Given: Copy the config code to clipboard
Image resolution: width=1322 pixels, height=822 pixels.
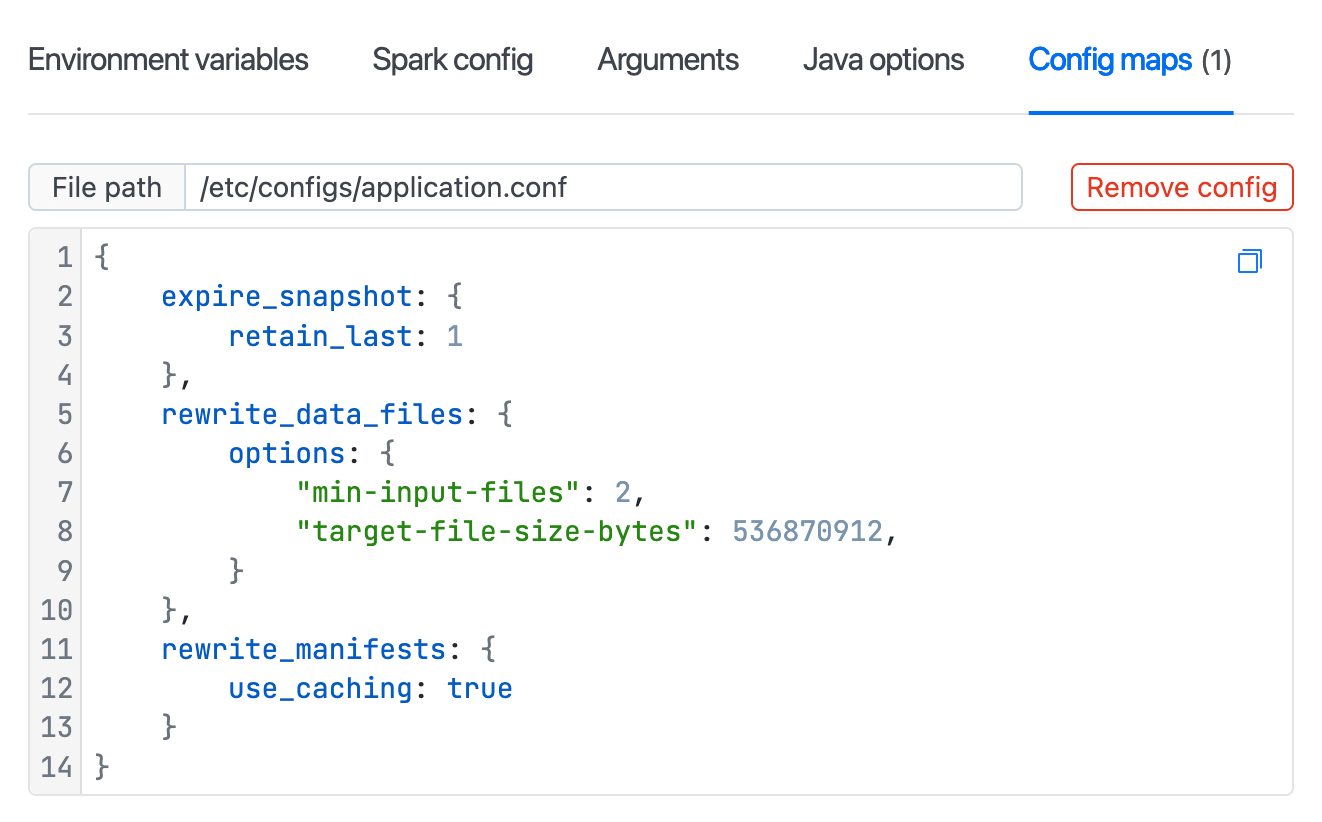Looking at the screenshot, I should (x=1250, y=261).
